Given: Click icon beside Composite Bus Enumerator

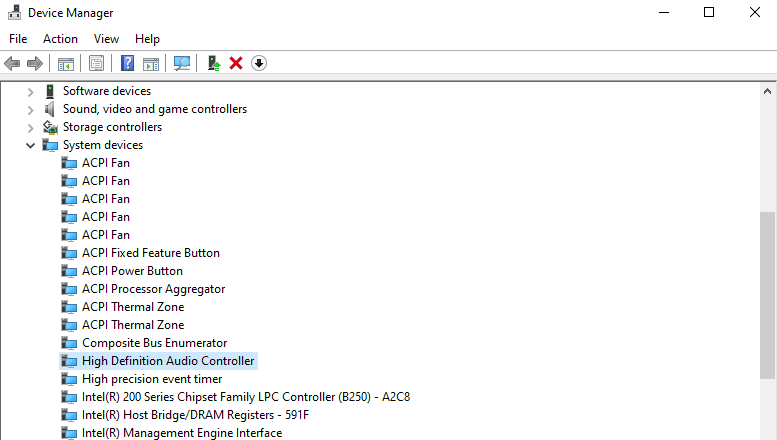Looking at the screenshot, I should click(x=69, y=343).
